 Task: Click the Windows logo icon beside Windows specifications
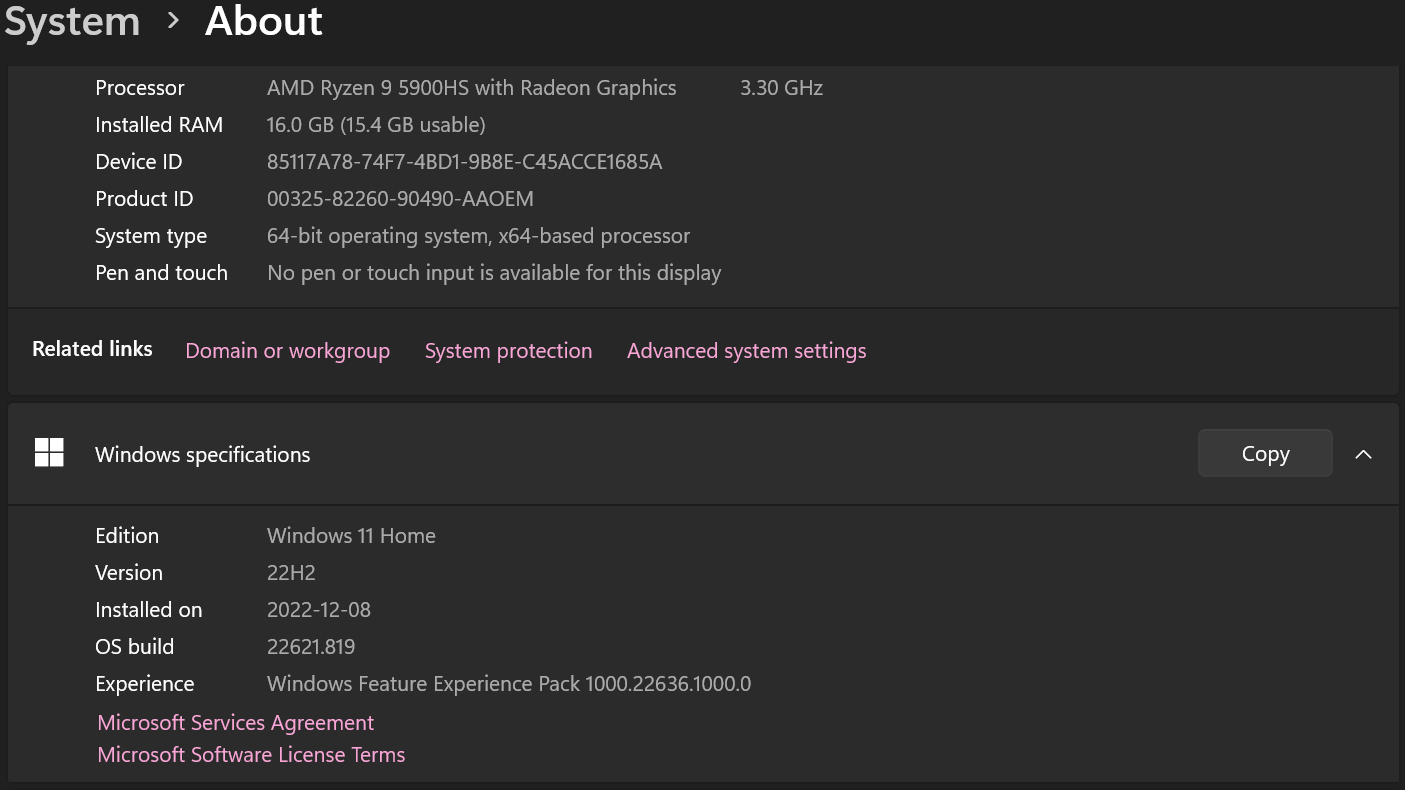pos(49,453)
